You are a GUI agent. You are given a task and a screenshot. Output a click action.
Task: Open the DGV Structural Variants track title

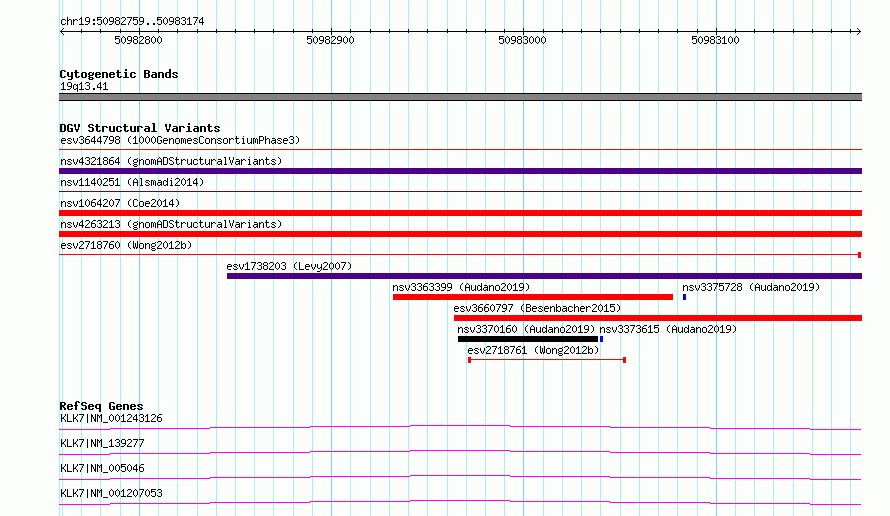(x=140, y=128)
